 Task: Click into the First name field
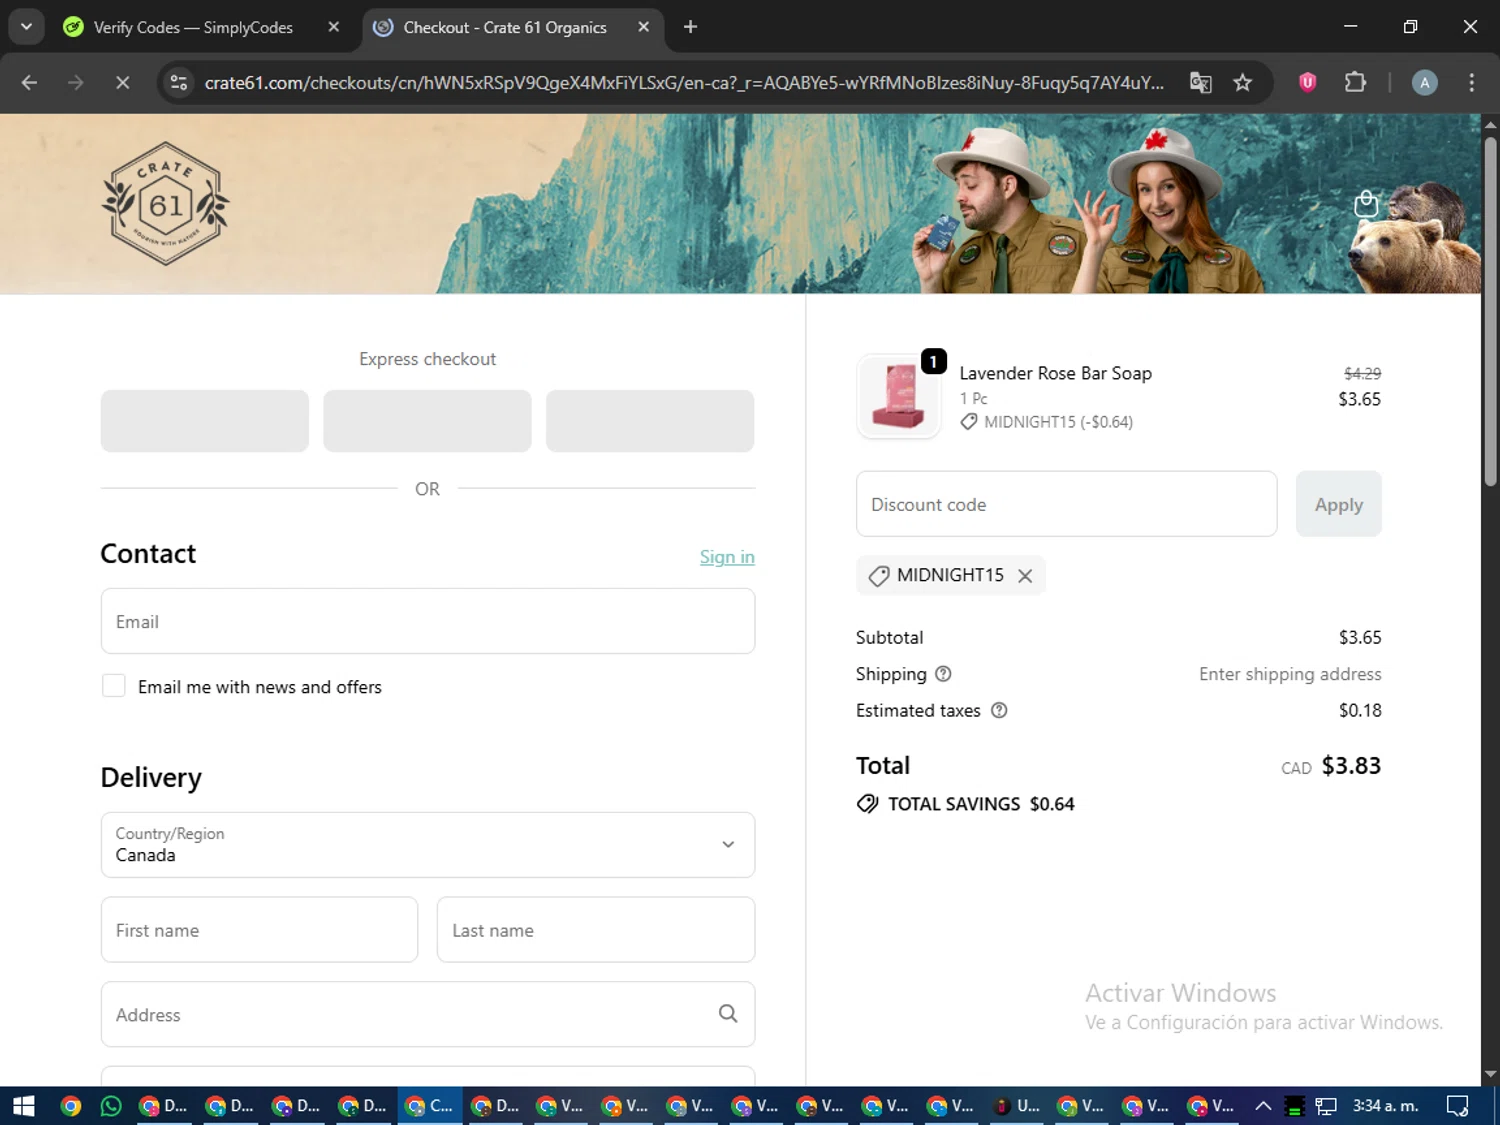click(x=259, y=930)
